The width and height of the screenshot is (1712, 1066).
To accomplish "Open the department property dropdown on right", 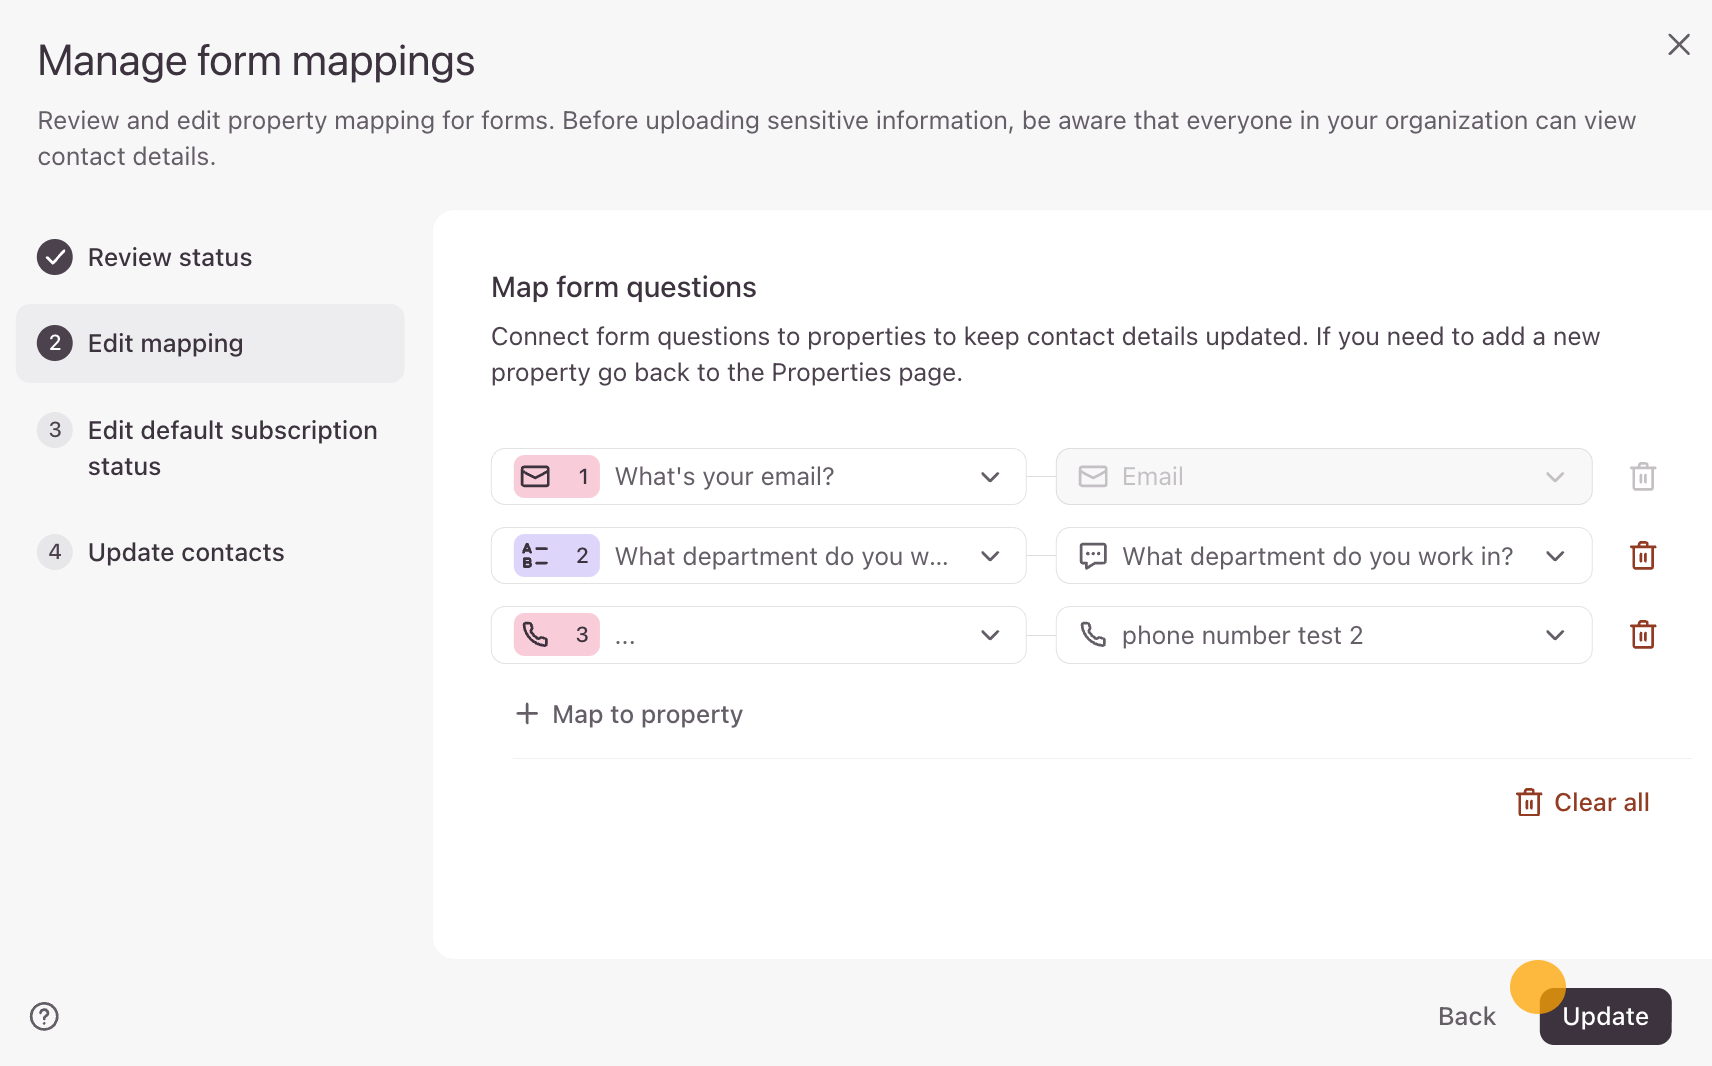I will 1554,556.
